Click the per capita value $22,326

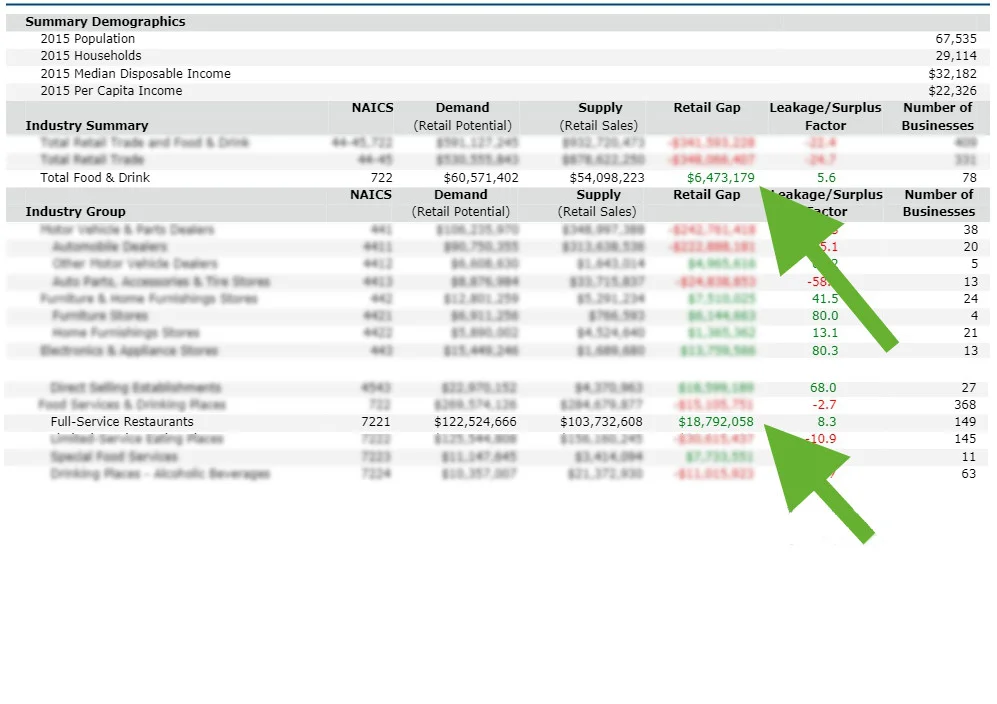(952, 91)
